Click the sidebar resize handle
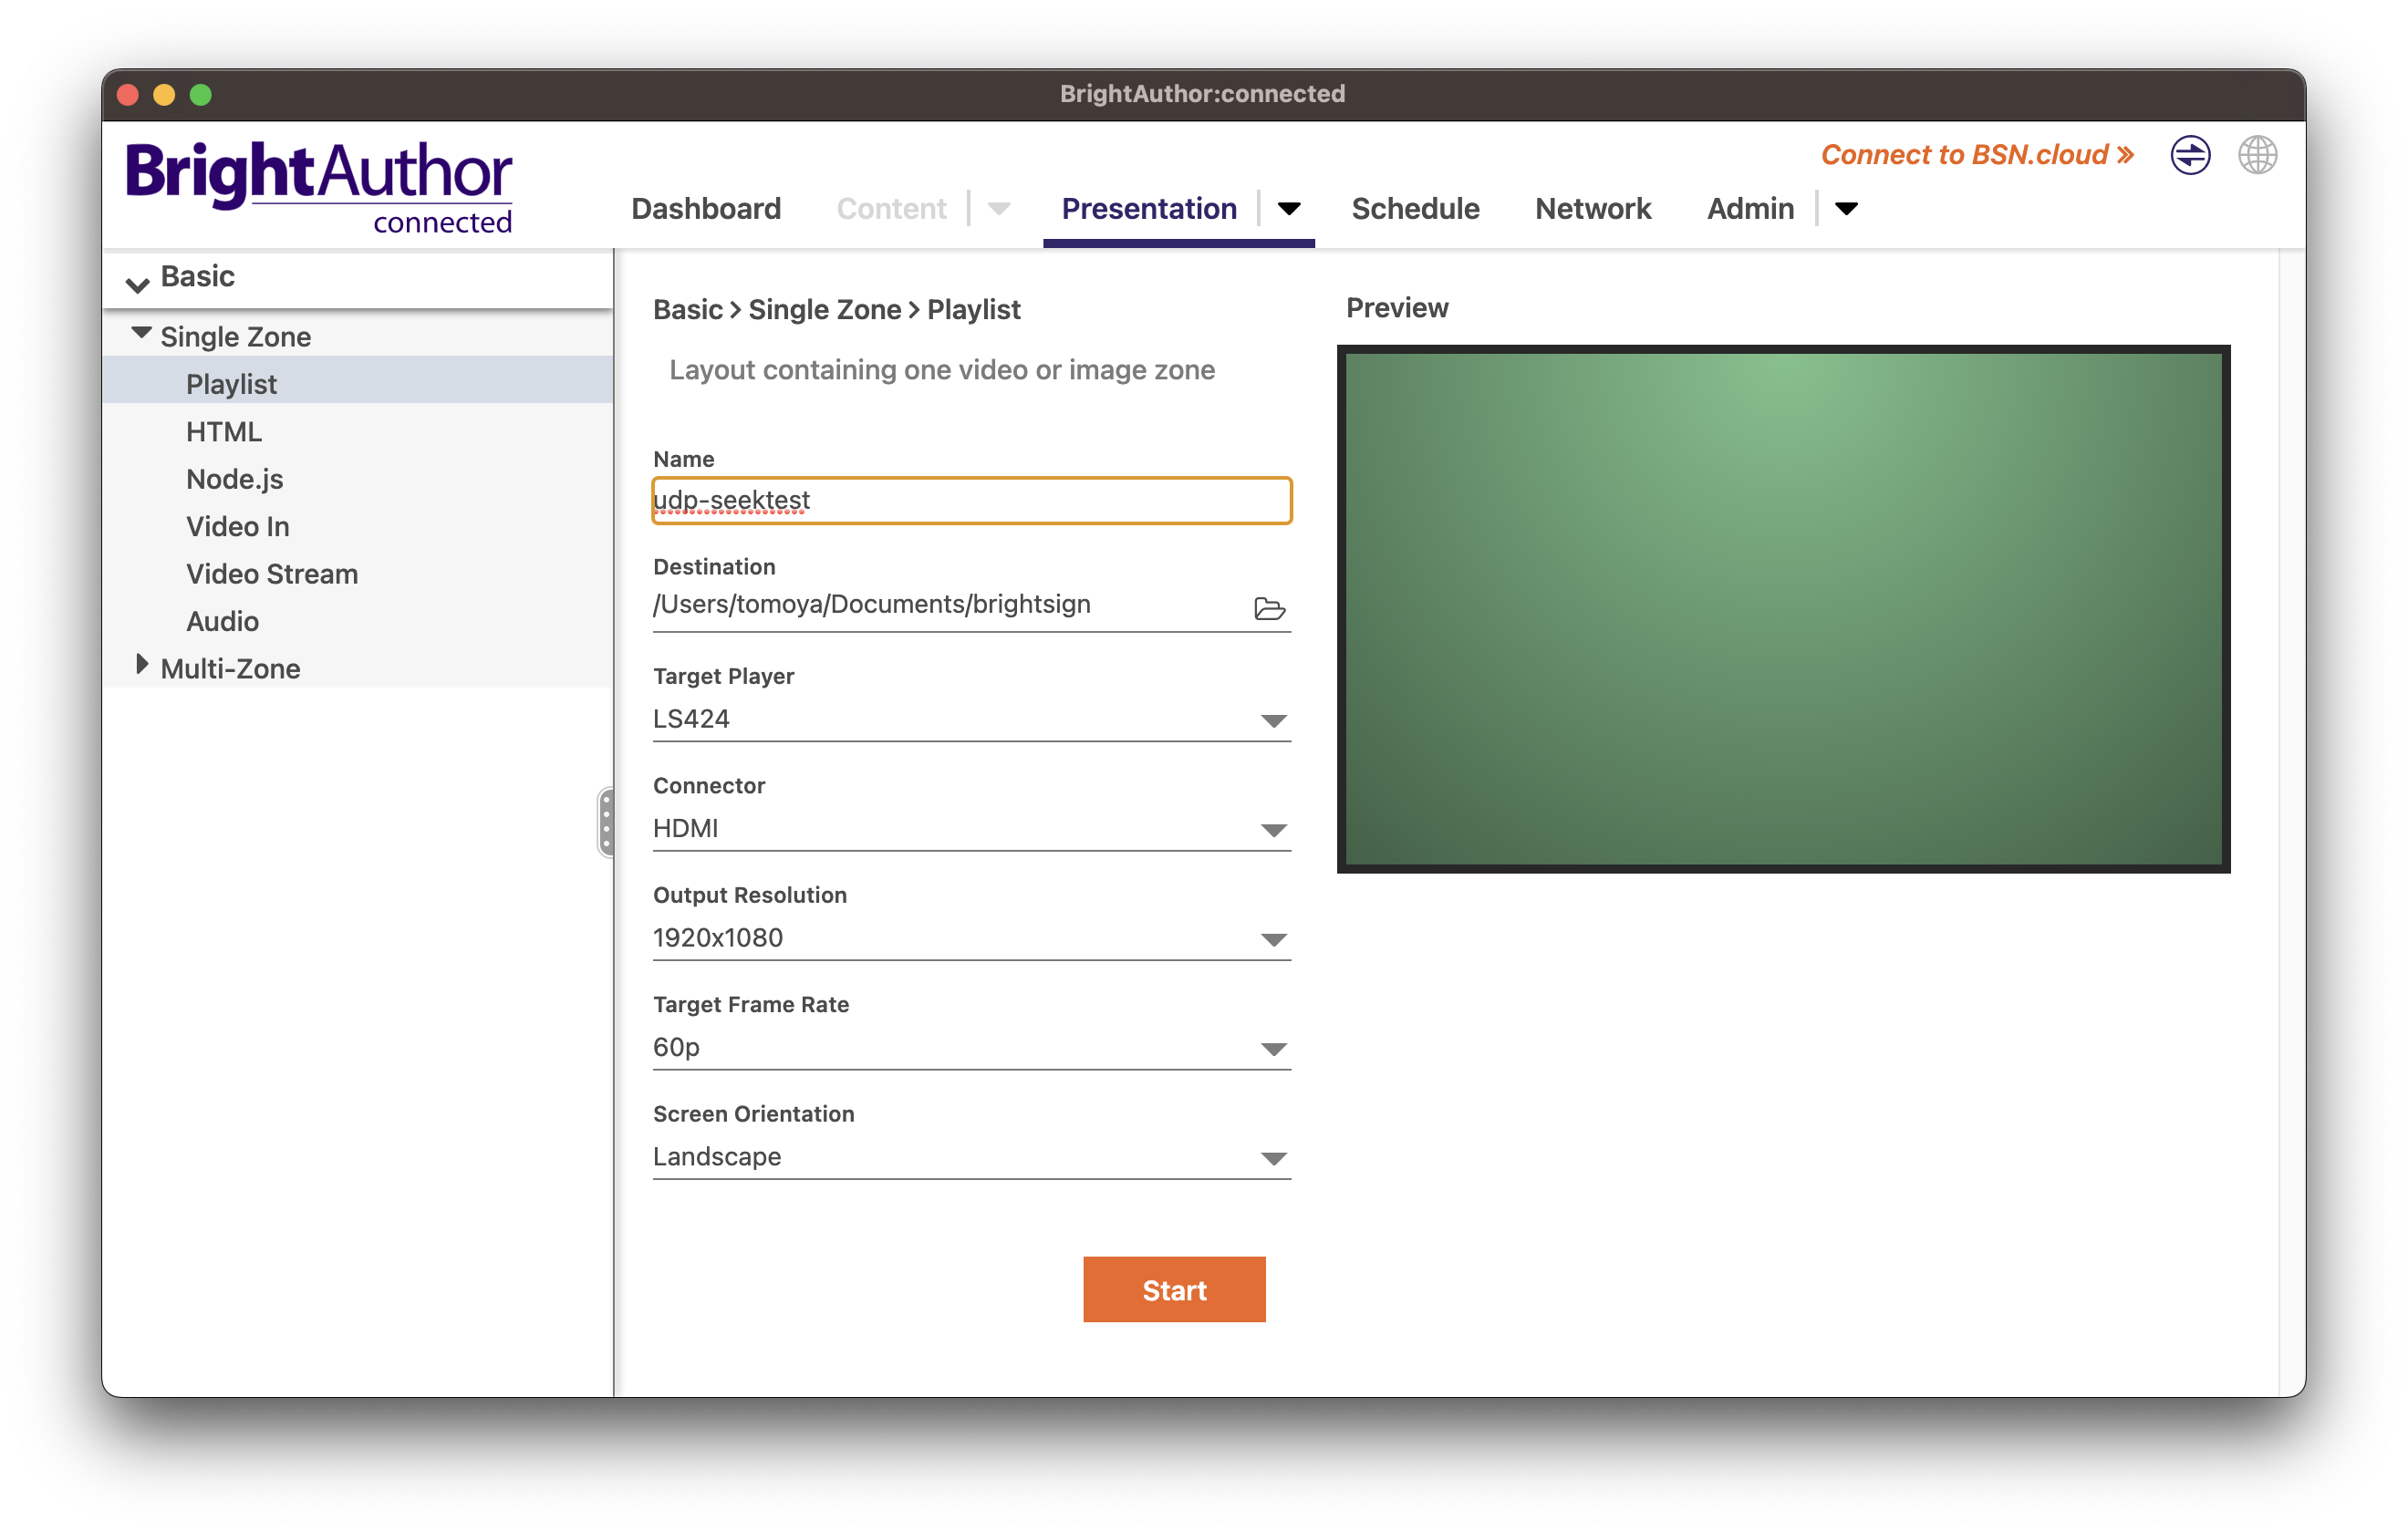This screenshot has width=2408, height=1532. pos(606,822)
